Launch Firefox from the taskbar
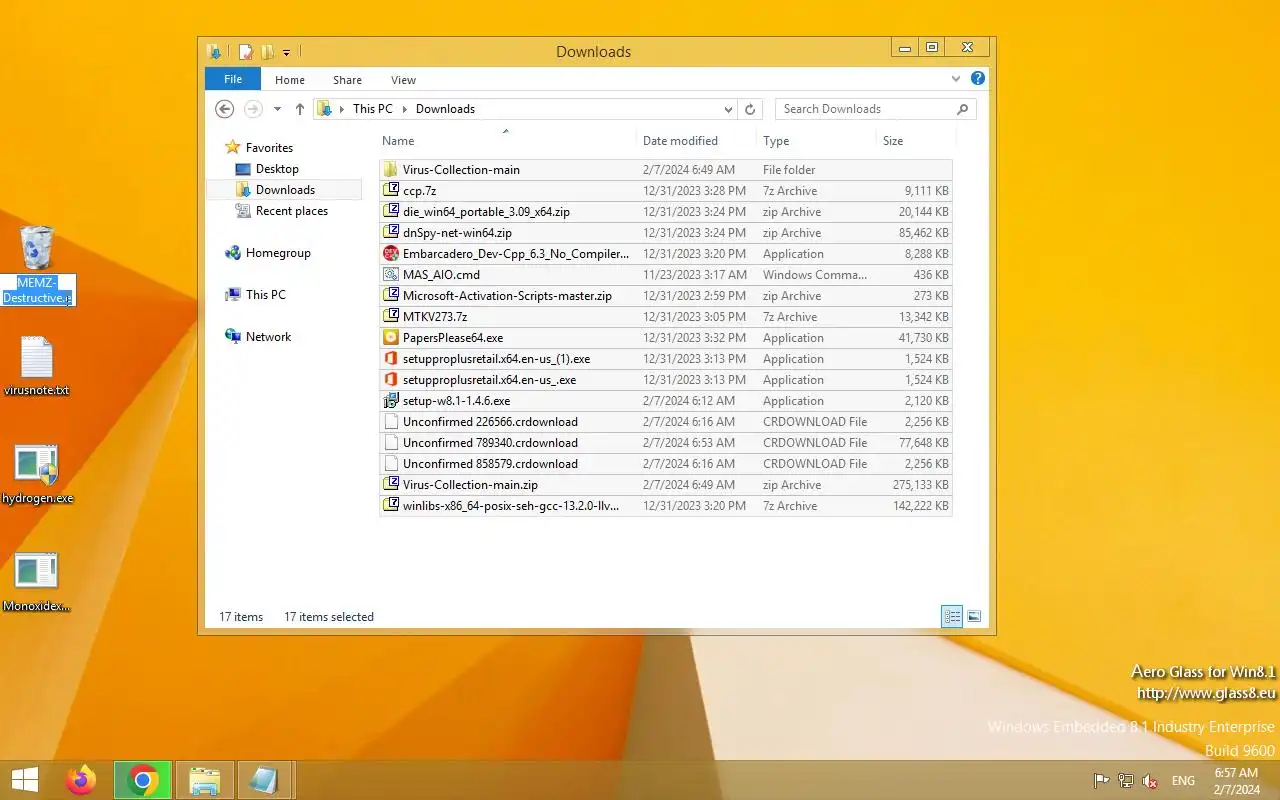 point(81,780)
